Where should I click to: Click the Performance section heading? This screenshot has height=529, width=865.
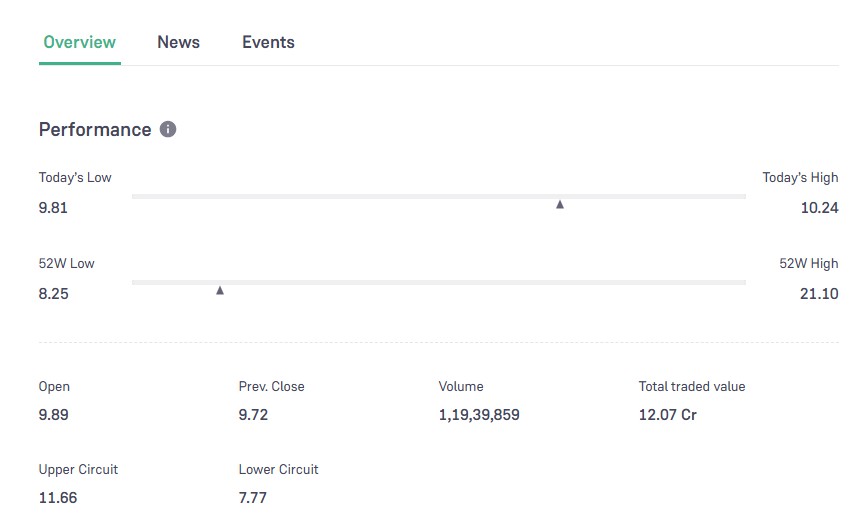[x=95, y=130]
